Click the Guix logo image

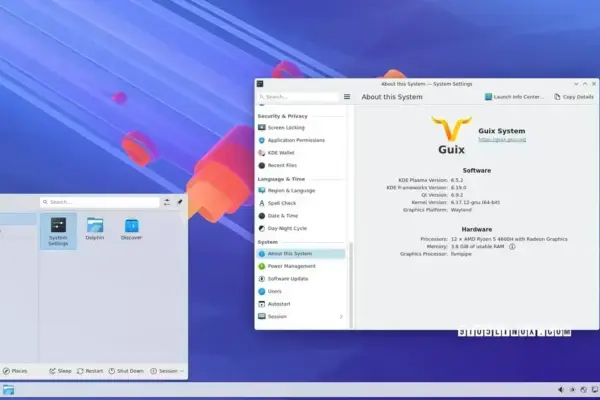pos(452,135)
